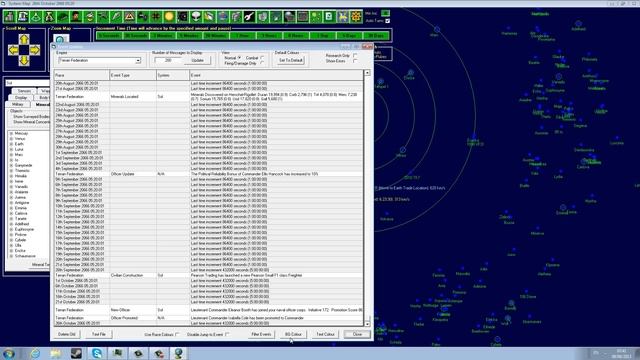Expand the Earth tree node
Image resolution: width=640 pixels, height=360 pixels.
pos(11,144)
